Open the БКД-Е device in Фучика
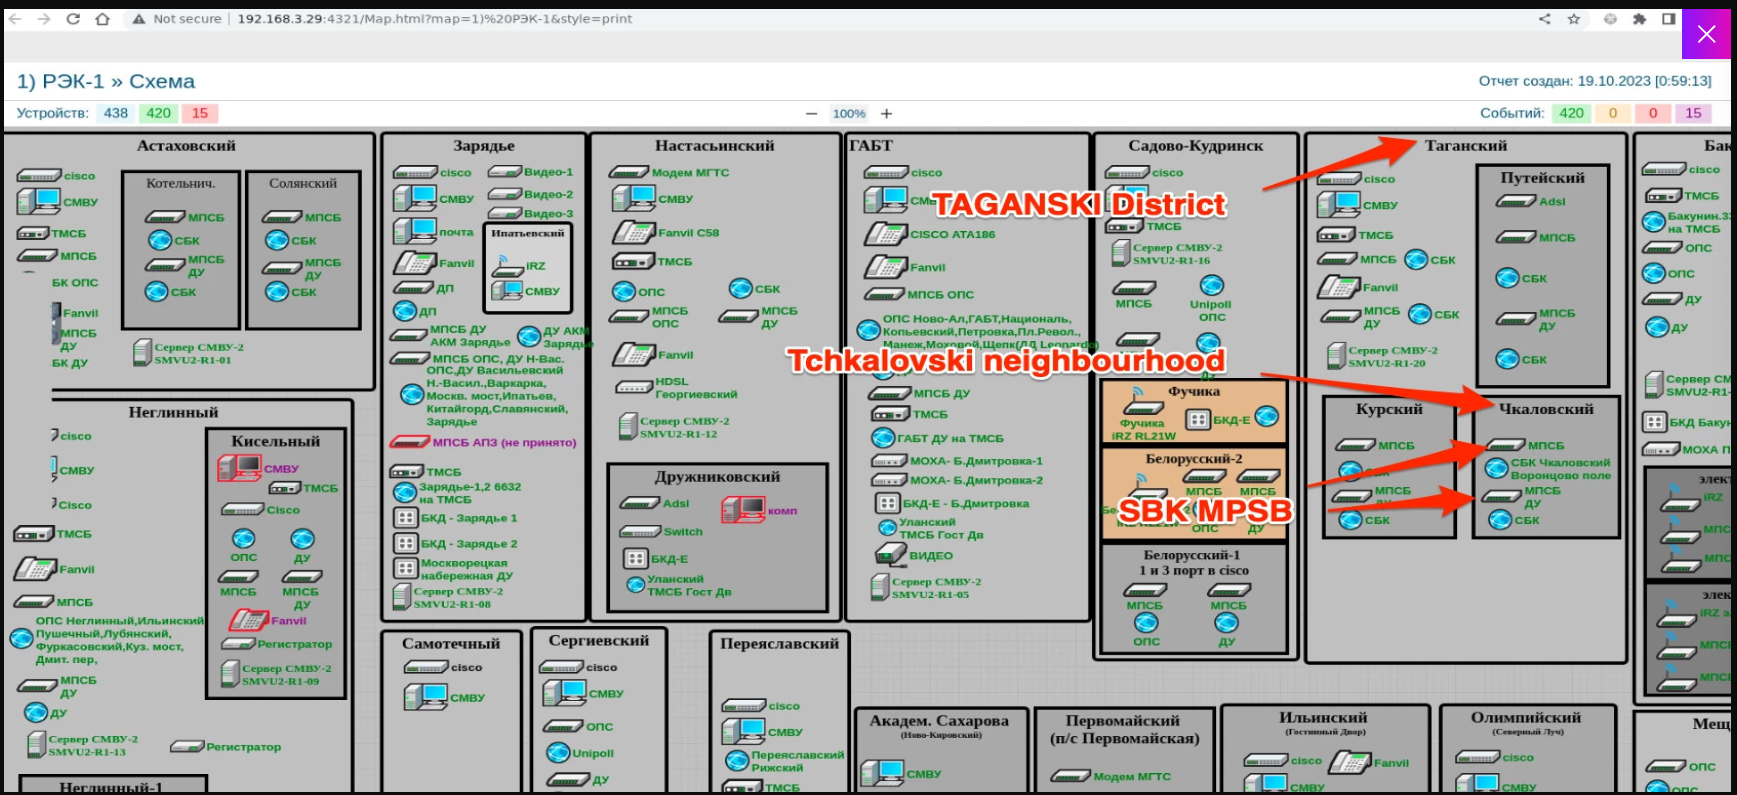 pos(1197,420)
